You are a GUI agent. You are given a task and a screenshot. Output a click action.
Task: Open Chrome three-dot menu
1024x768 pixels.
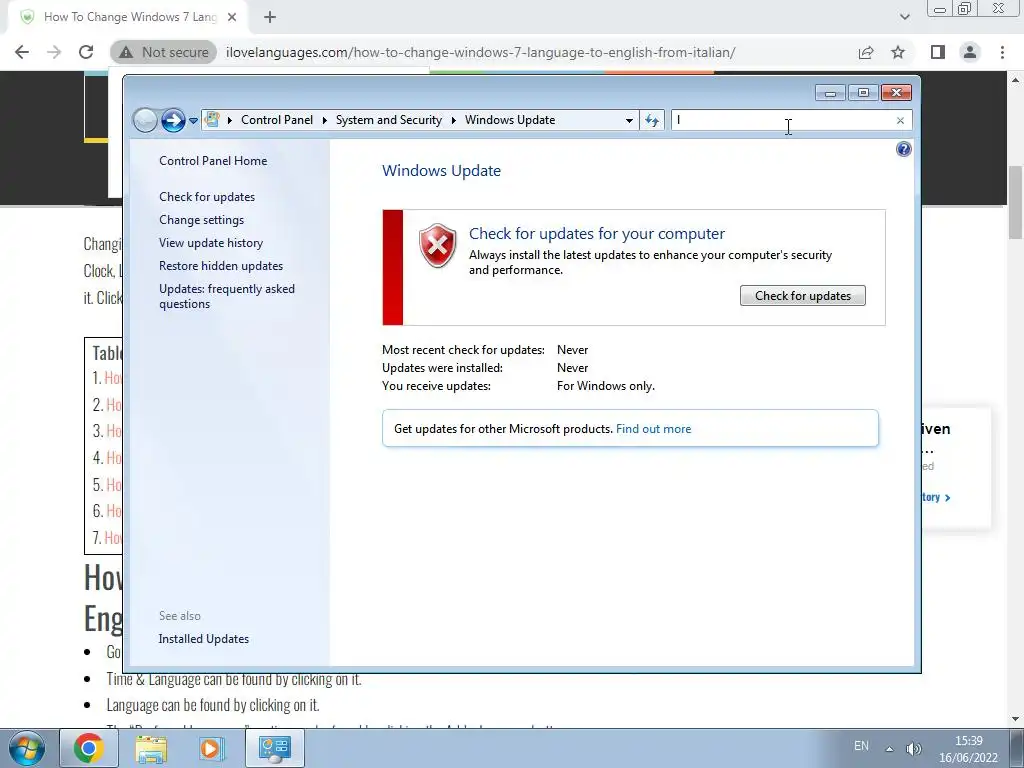tap(1002, 52)
